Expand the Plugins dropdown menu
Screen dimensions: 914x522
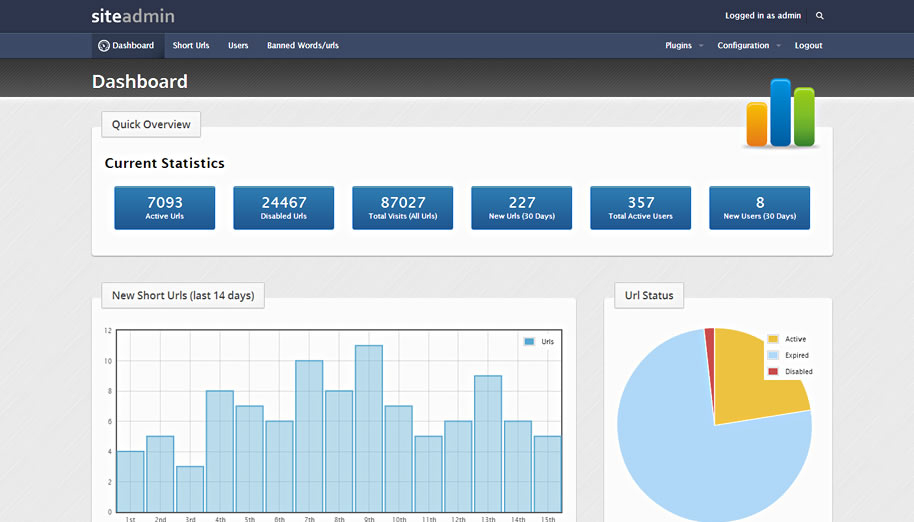pyautogui.click(x=684, y=45)
